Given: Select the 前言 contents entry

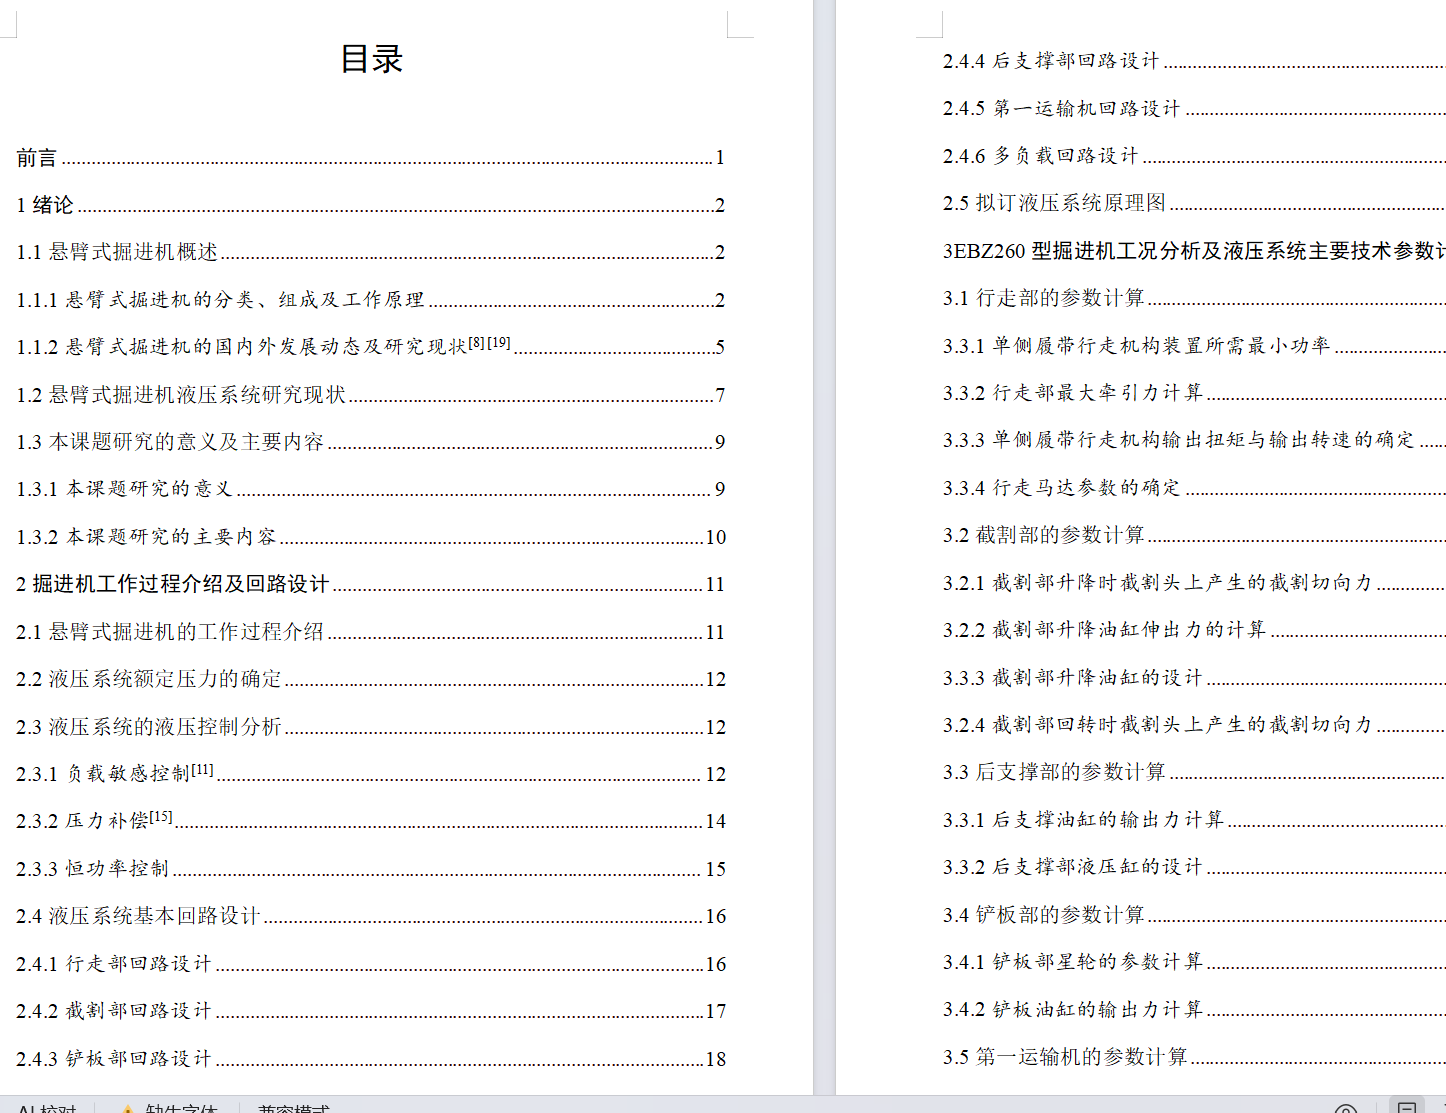Looking at the screenshot, I should tap(370, 158).
